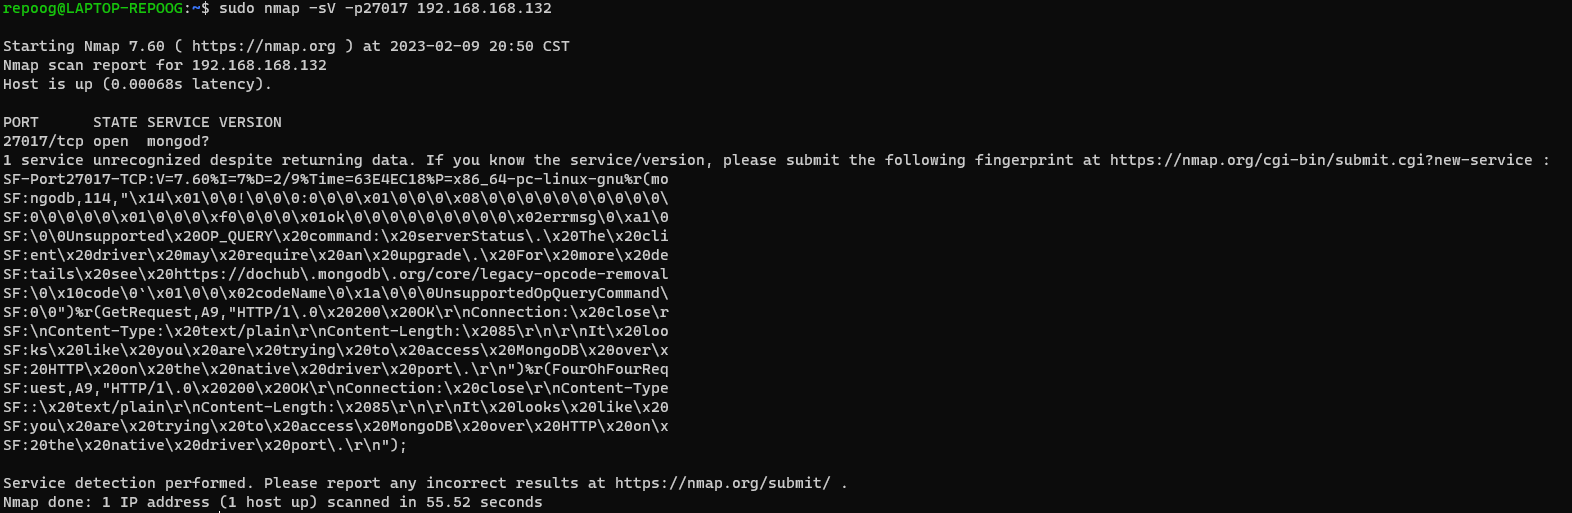Click the mongod? service name
1572x513 pixels.
pos(178,141)
